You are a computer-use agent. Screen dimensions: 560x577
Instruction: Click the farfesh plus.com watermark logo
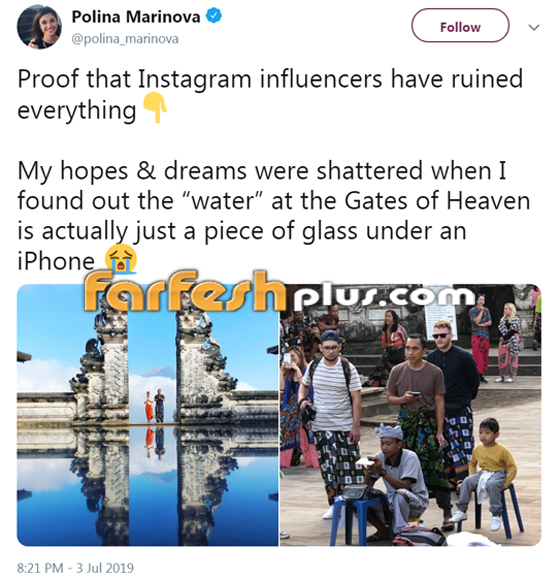point(280,291)
